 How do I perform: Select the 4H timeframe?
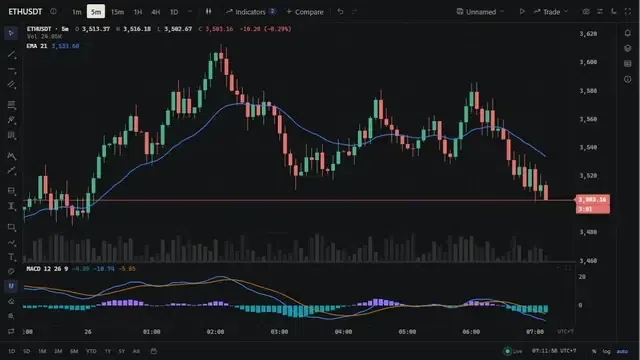[156, 12]
